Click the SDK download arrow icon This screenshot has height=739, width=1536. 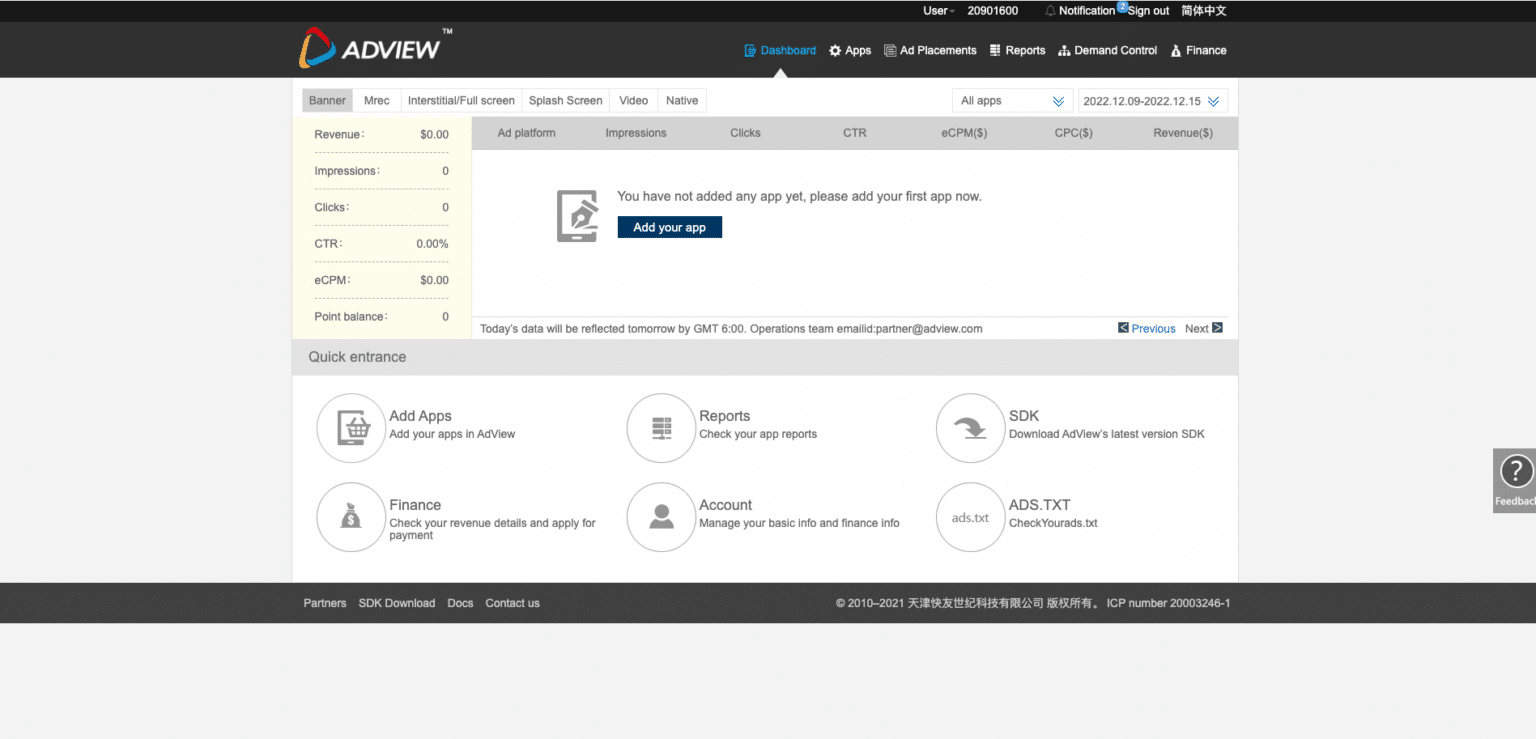[969, 428]
